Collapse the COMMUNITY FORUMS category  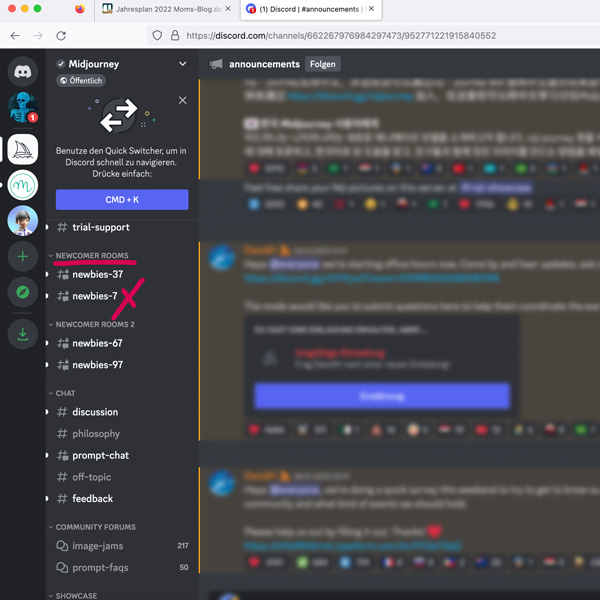point(92,527)
